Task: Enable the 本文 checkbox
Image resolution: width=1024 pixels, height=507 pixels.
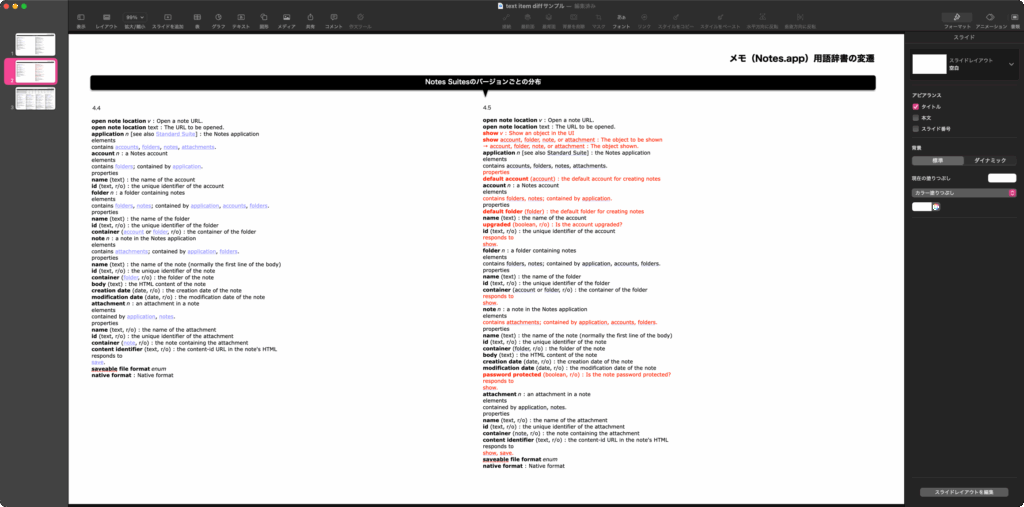Action: point(915,117)
